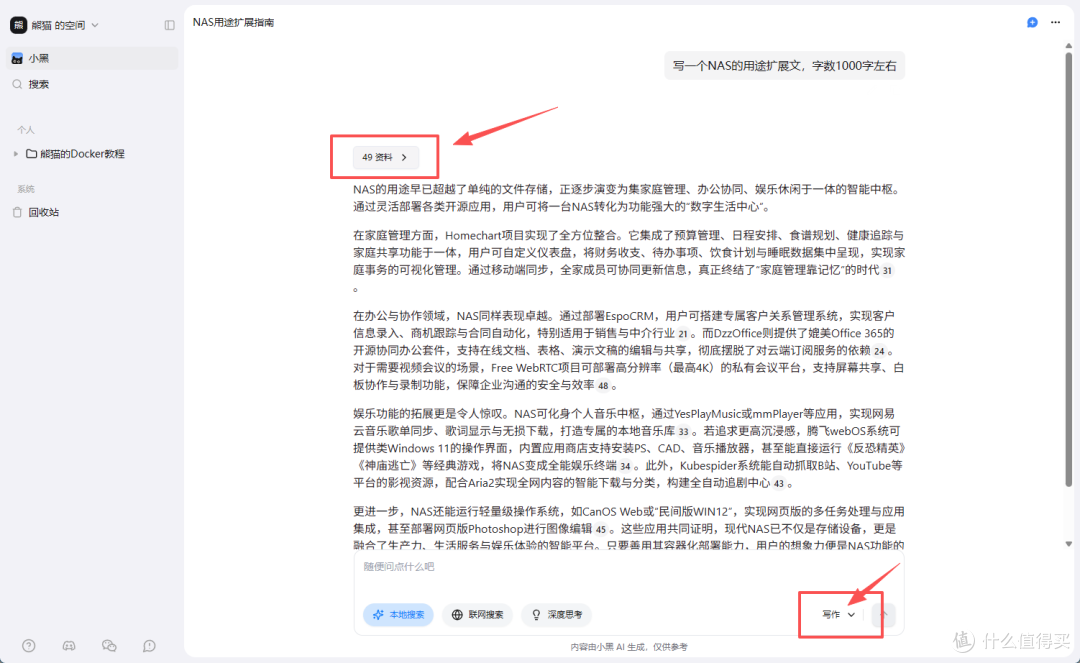The image size is (1080, 663).
Task: Start a new chat with blue icon
Action: [x=1032, y=23]
